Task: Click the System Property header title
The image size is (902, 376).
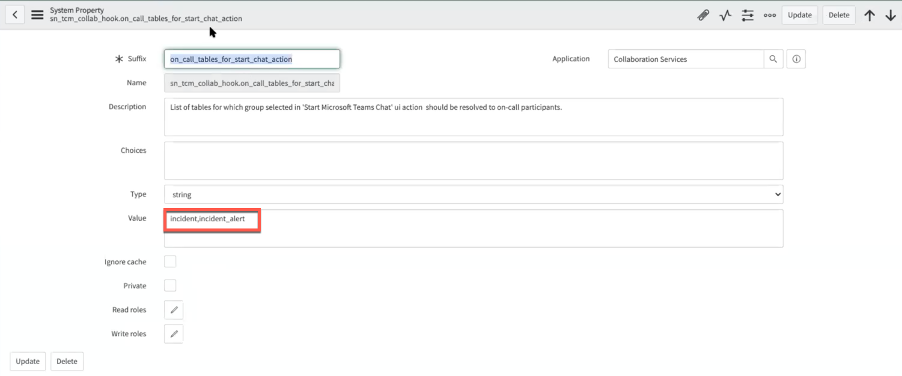Action: (77, 10)
